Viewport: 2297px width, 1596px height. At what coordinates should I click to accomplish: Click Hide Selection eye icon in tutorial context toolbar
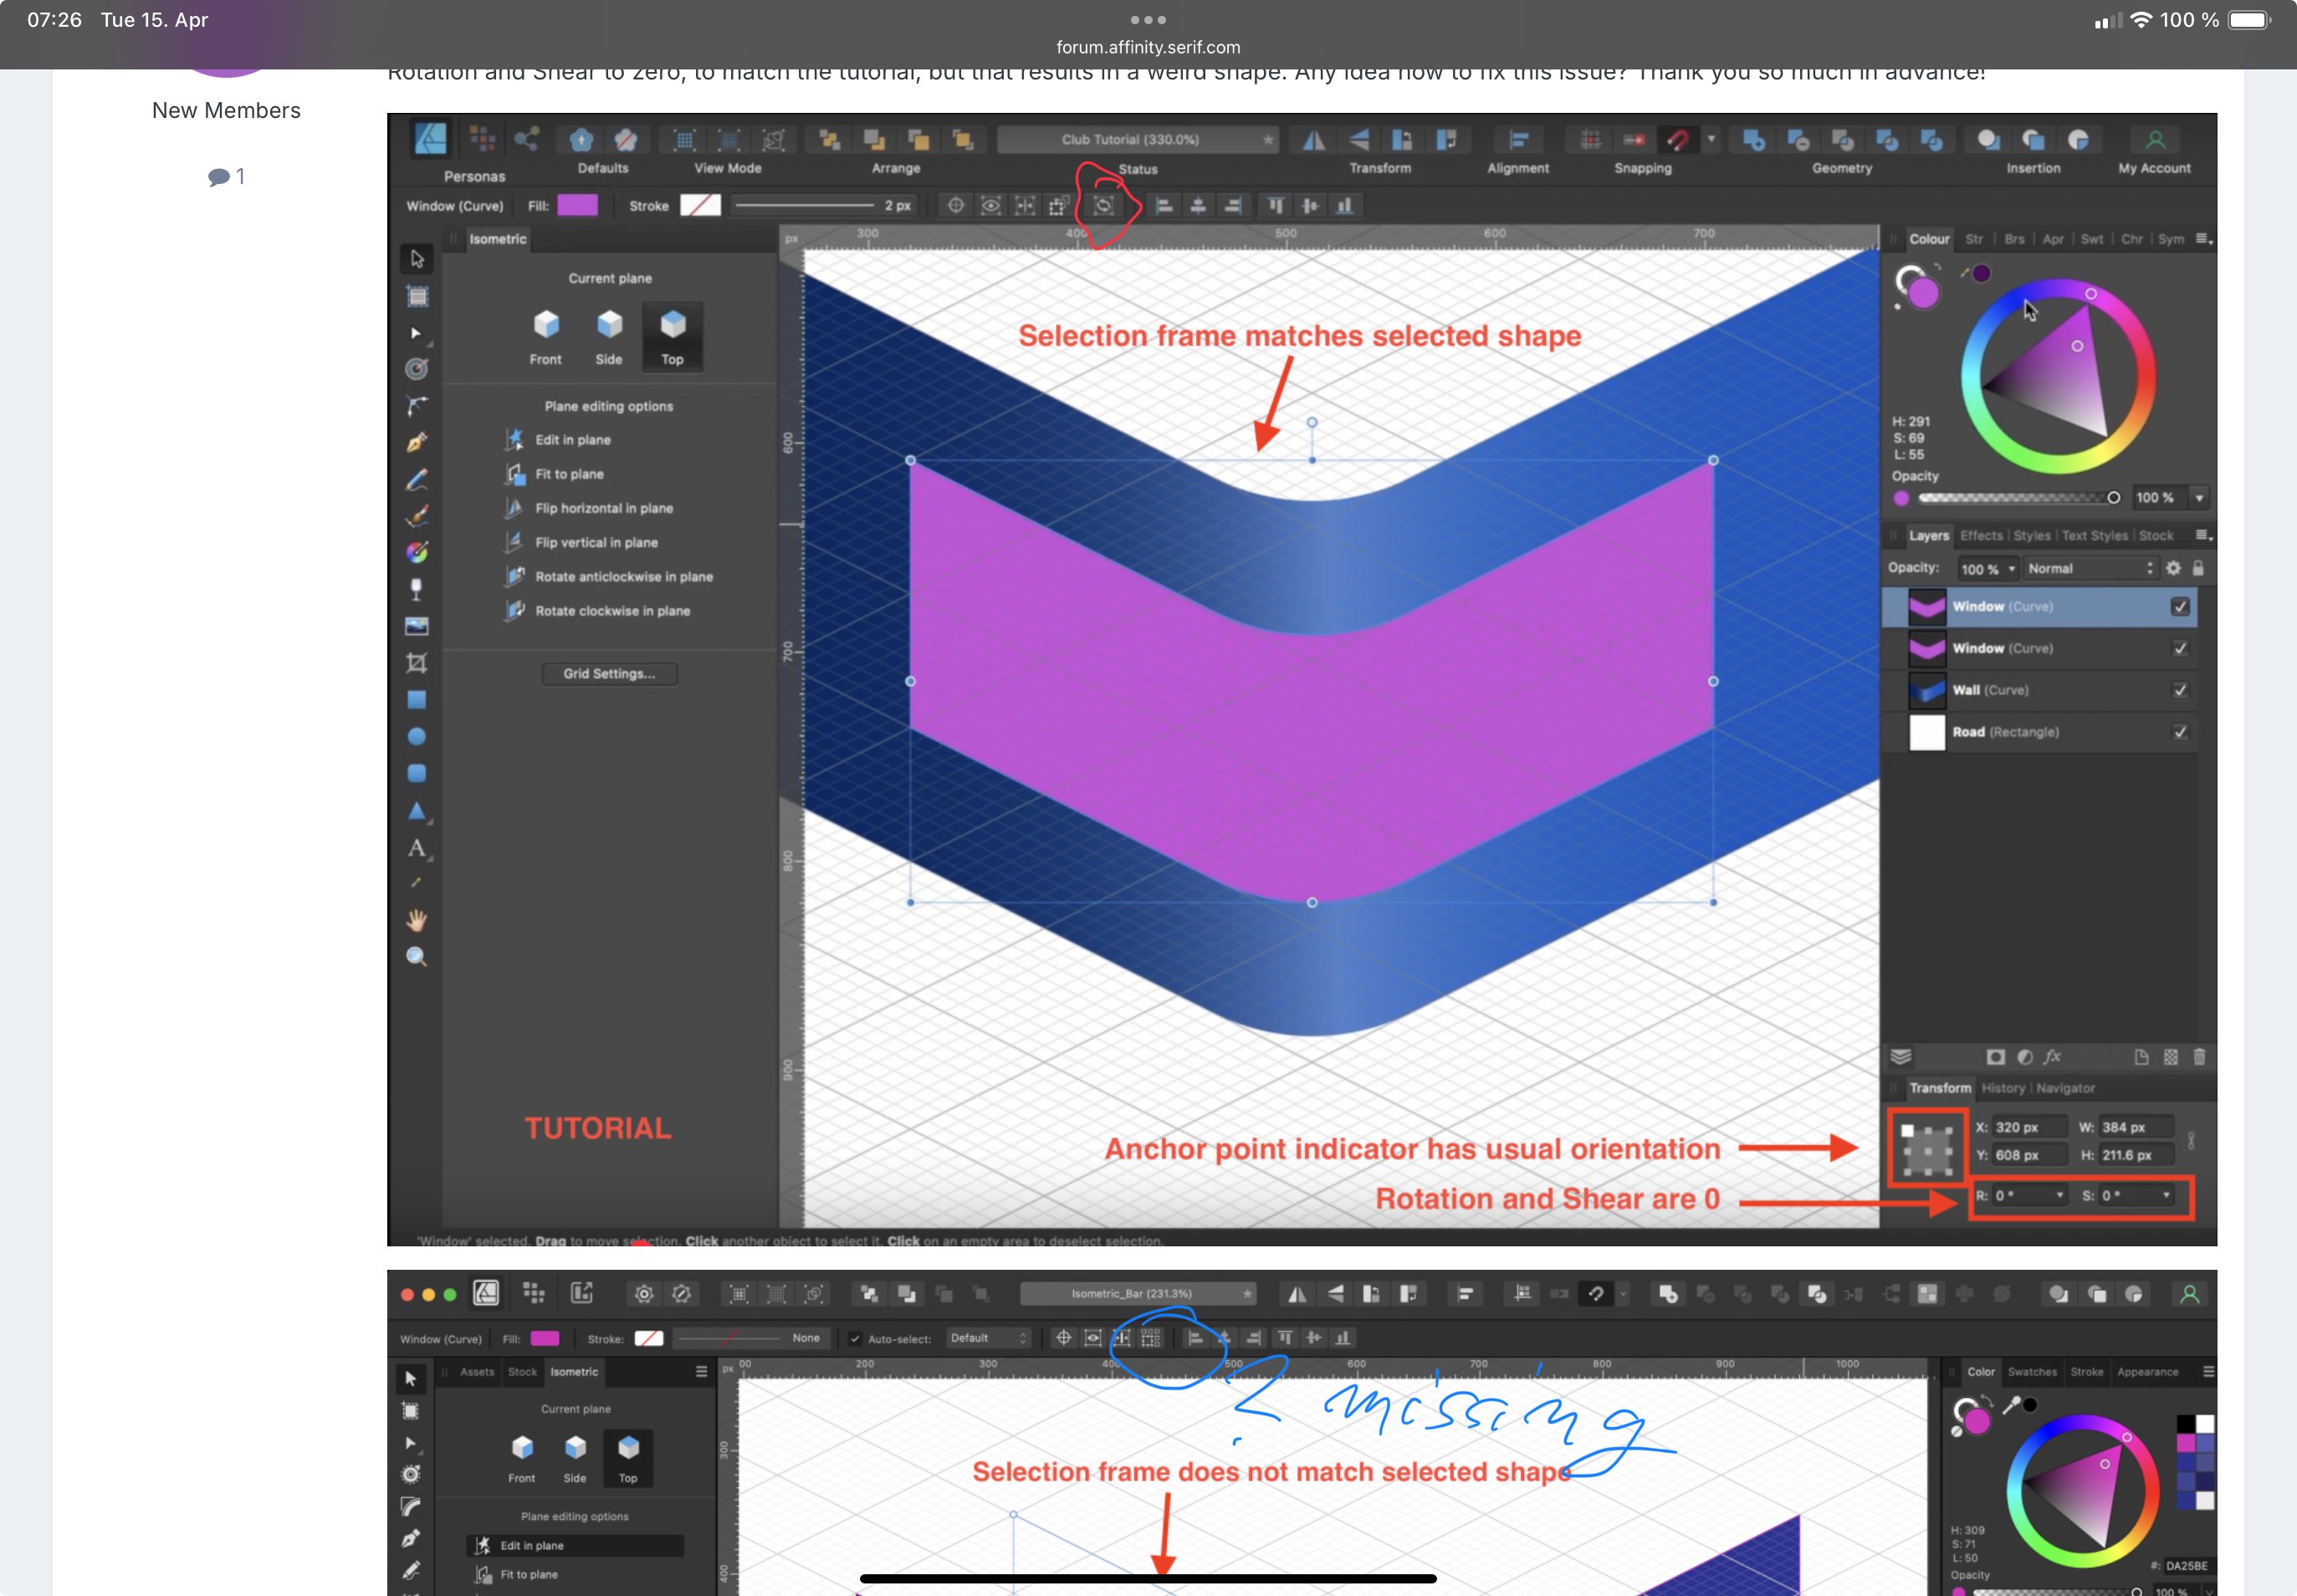click(x=990, y=206)
